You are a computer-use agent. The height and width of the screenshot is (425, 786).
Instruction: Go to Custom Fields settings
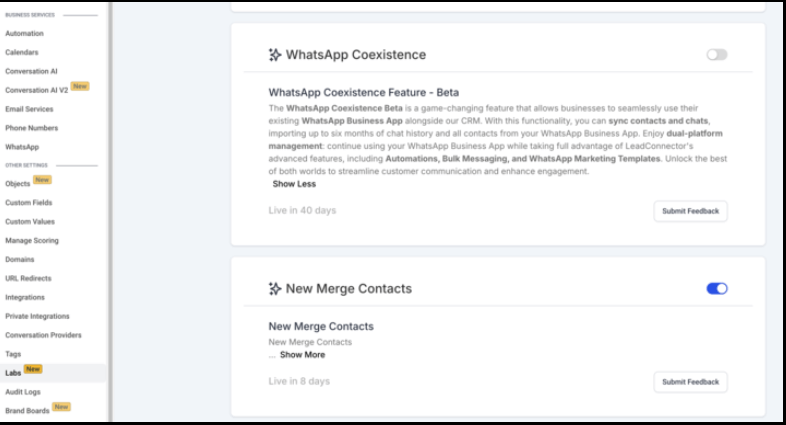click(x=29, y=203)
